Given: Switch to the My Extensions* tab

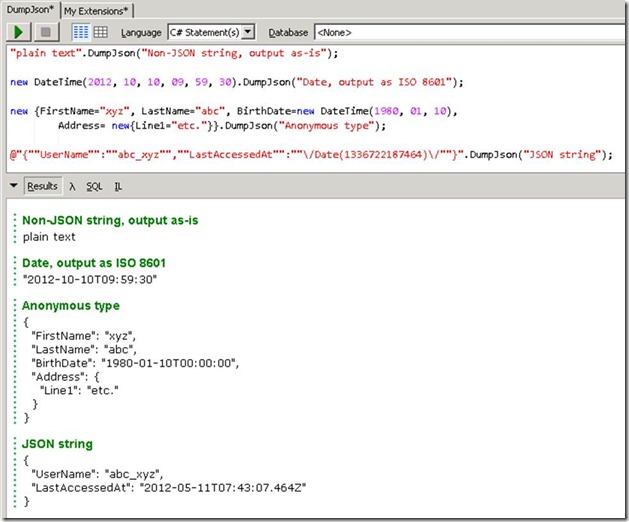Looking at the screenshot, I should 96,11.
